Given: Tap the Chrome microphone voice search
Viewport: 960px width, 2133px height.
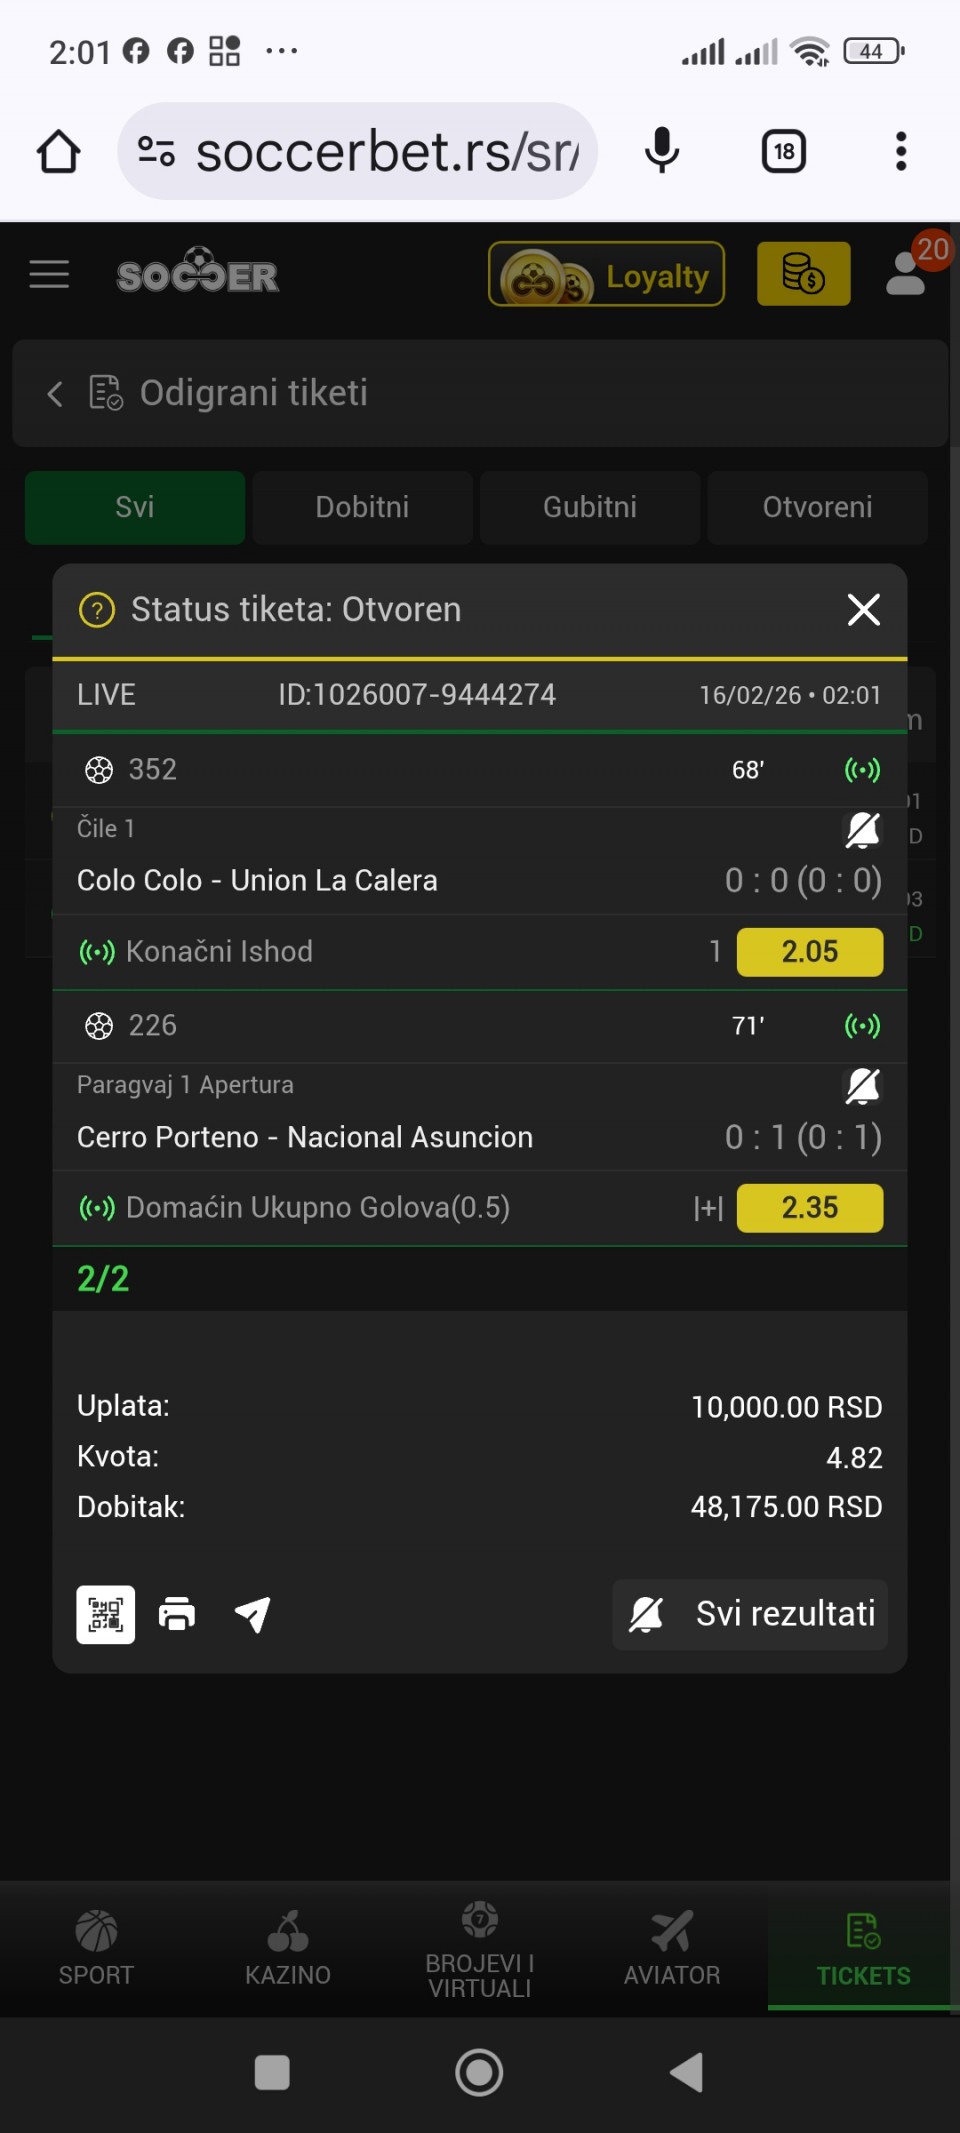Looking at the screenshot, I should [x=662, y=152].
